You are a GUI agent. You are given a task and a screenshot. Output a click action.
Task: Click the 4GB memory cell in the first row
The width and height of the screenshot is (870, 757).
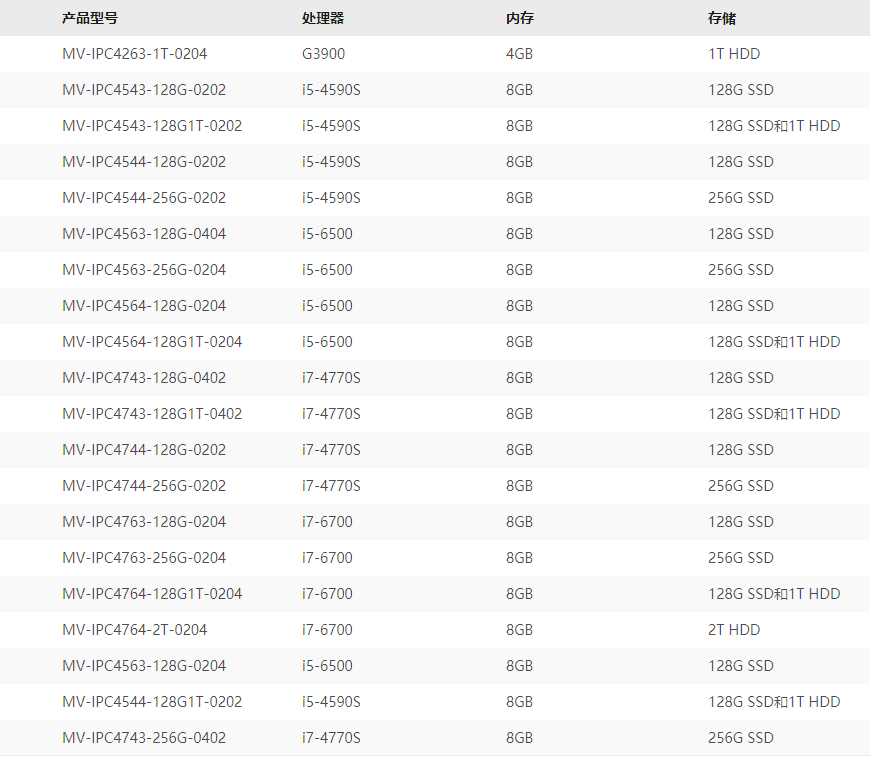(521, 54)
